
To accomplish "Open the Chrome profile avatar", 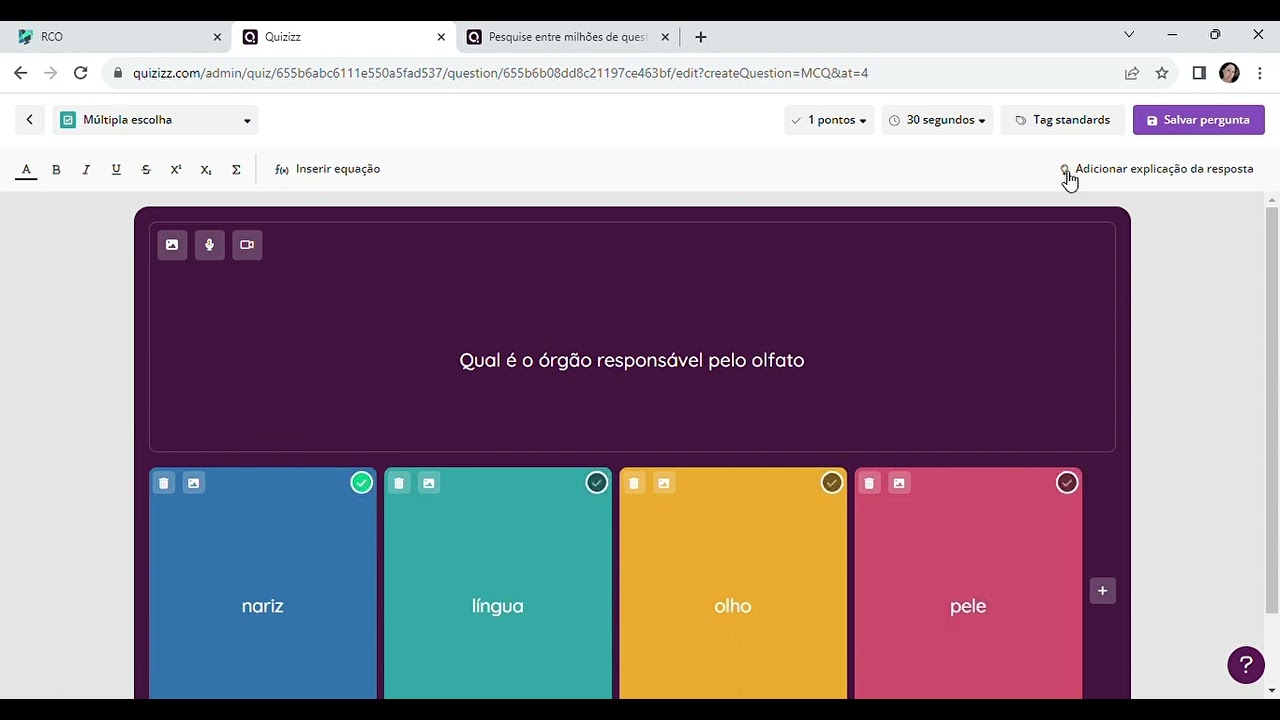I will point(1230,73).
